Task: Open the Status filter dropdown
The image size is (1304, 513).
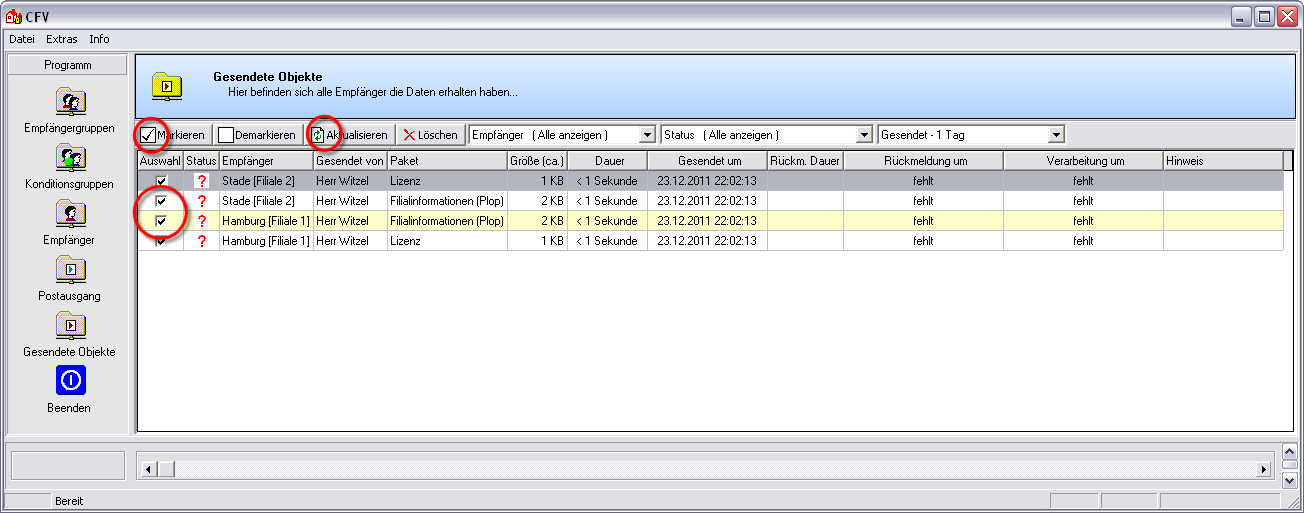Action: tap(864, 135)
